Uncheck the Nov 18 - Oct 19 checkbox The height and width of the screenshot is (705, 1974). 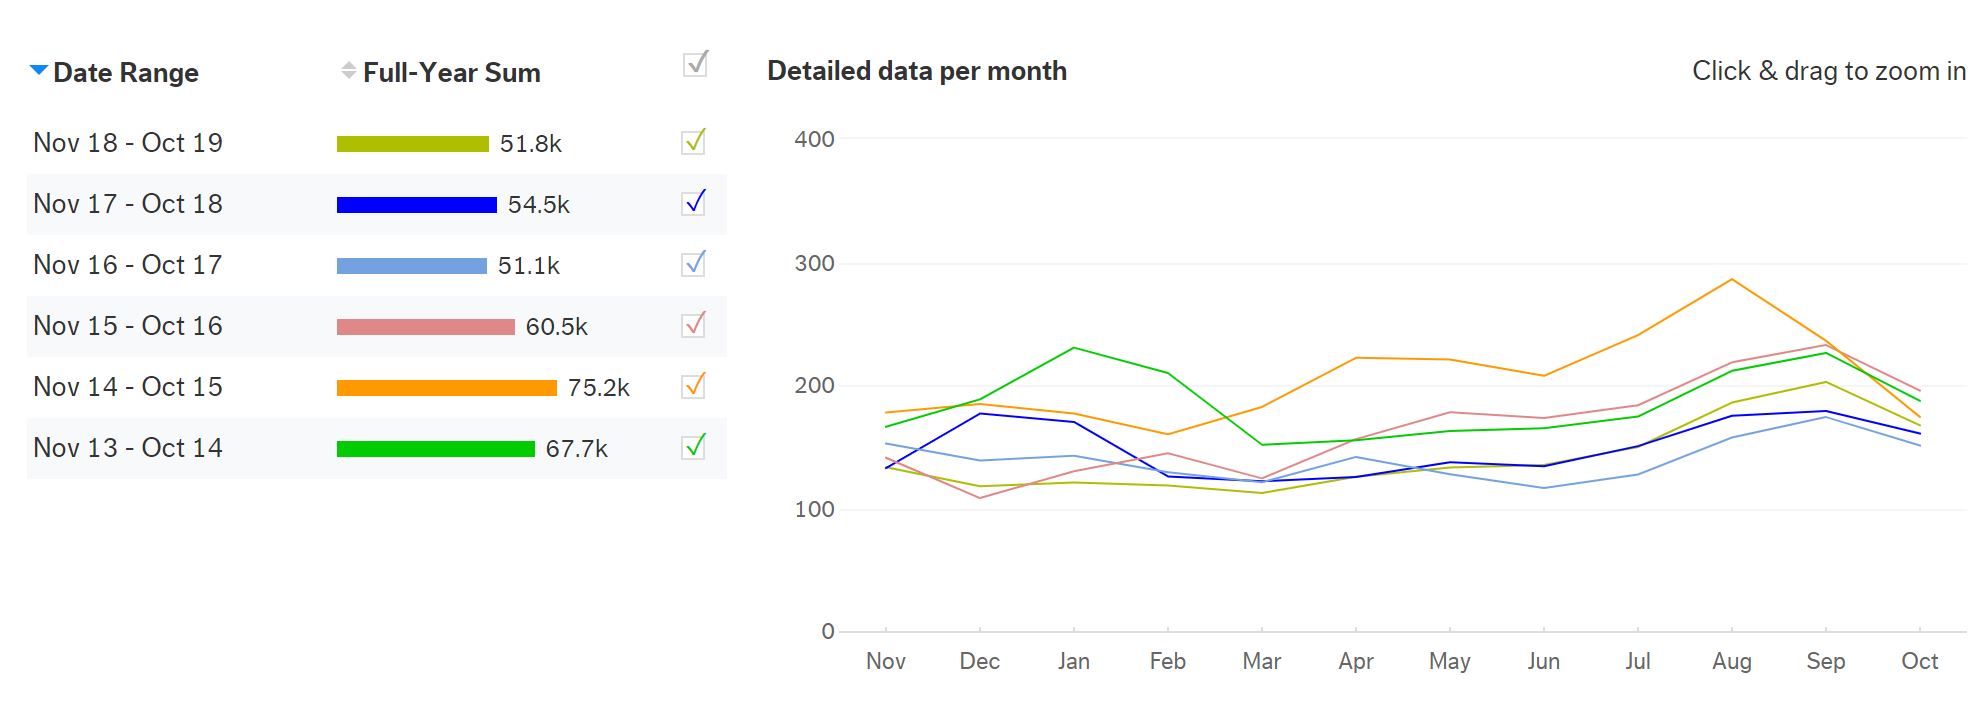[694, 141]
